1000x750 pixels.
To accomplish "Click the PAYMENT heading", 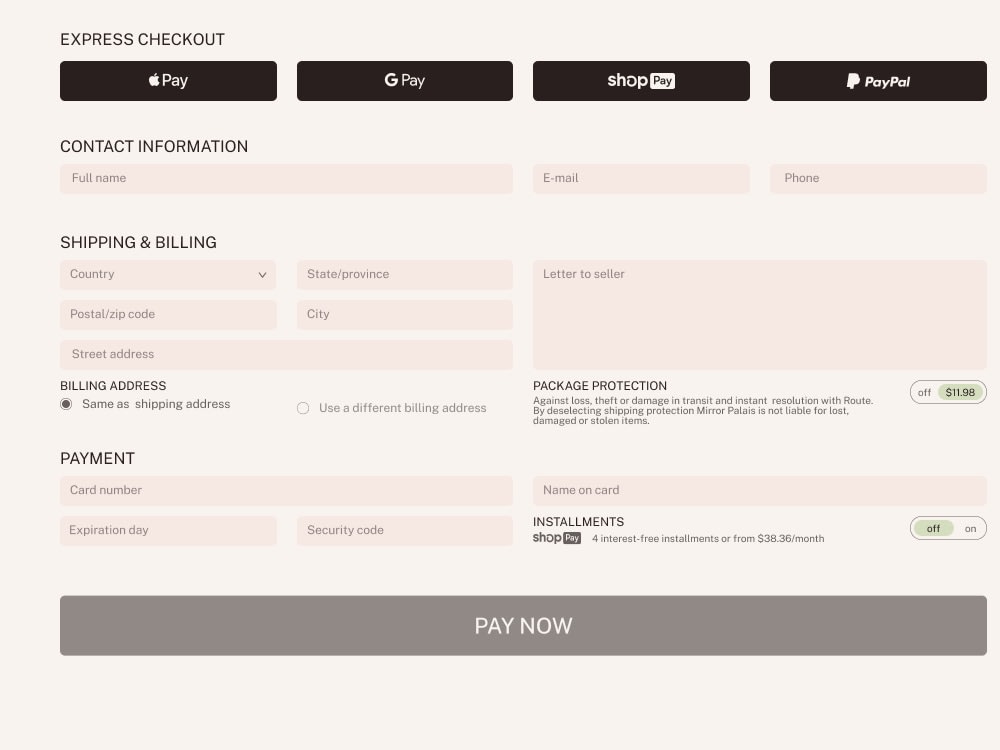I will click(x=98, y=459).
